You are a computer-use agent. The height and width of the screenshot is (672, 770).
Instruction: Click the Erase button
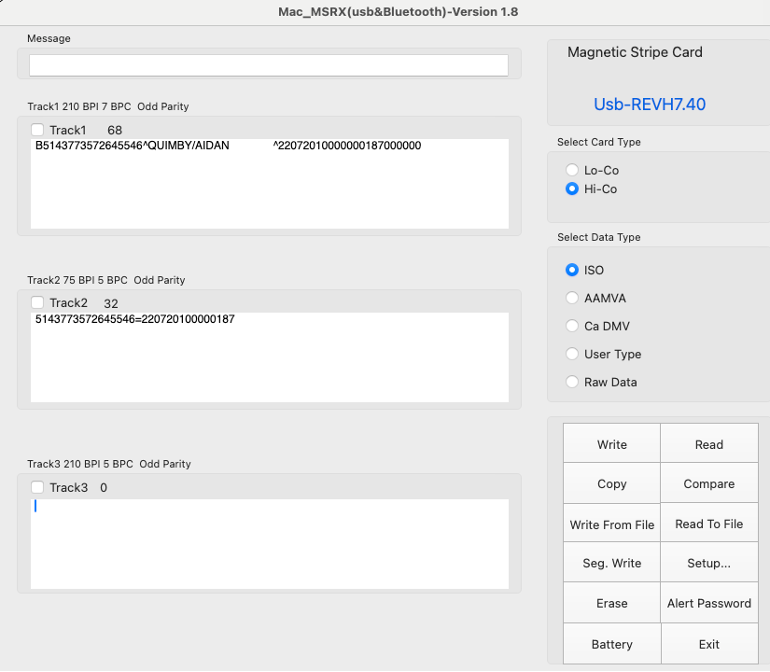point(612,603)
